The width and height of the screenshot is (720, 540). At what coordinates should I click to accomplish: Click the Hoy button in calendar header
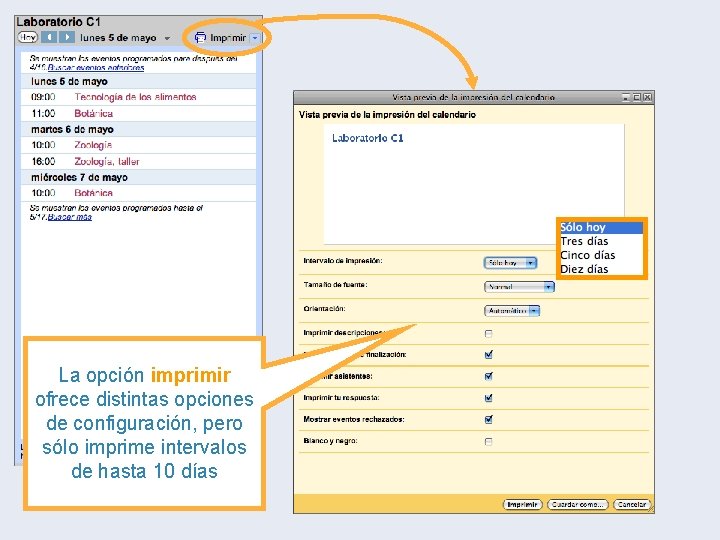click(x=28, y=38)
